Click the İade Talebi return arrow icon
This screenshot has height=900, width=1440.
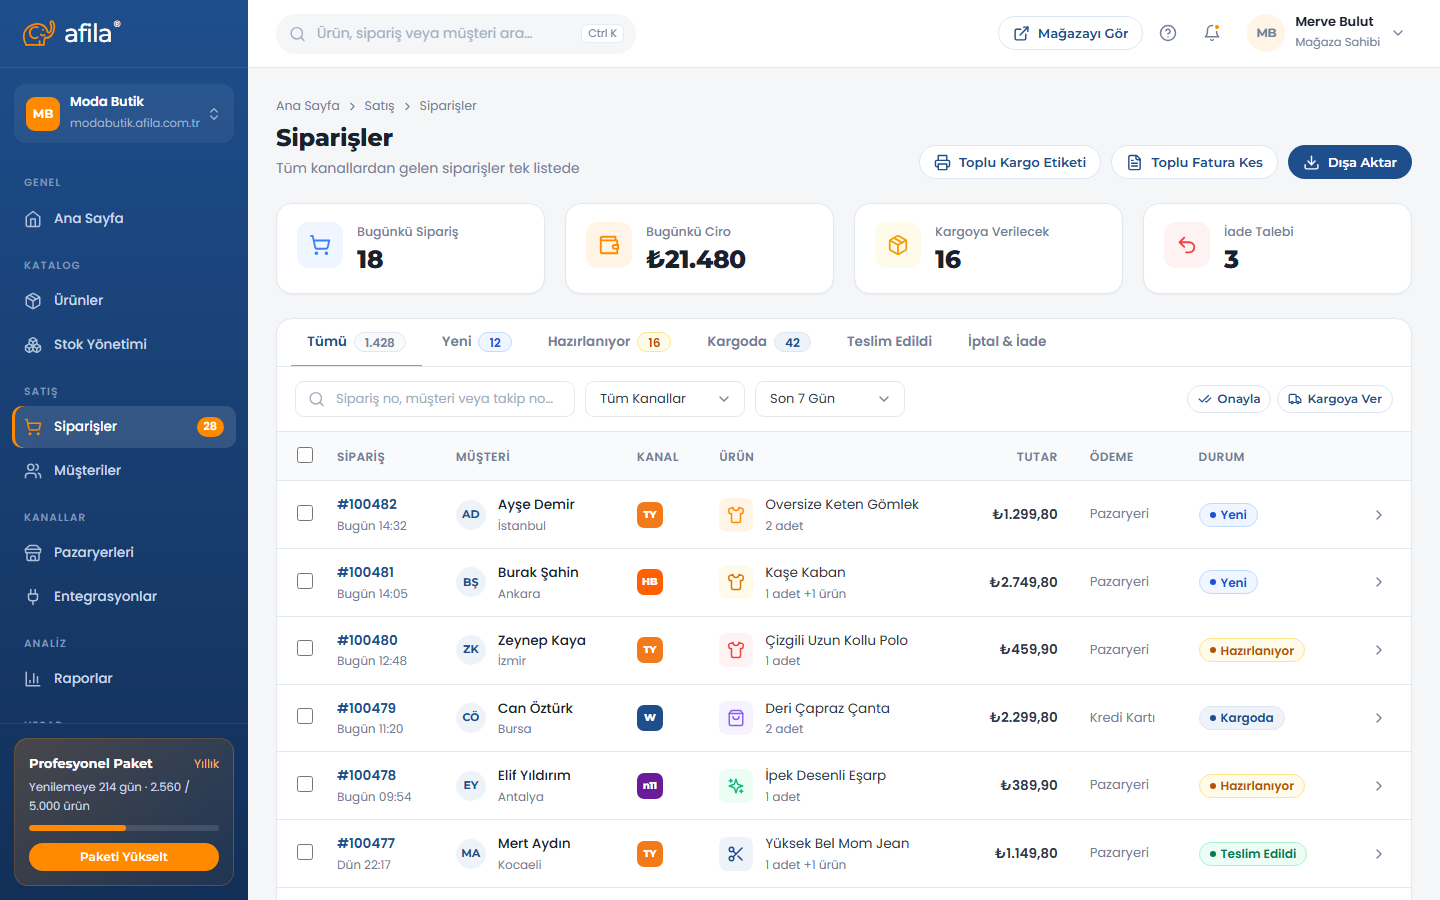point(1187,245)
